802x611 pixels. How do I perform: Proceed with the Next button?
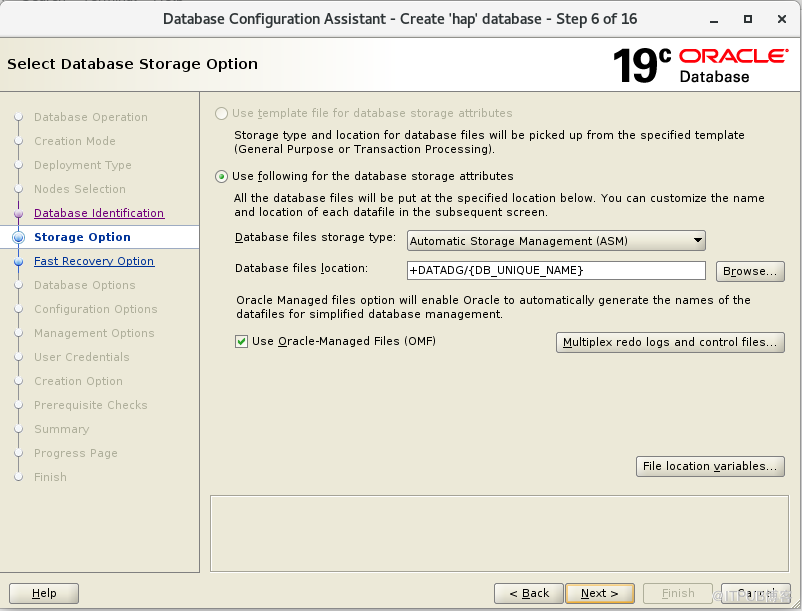tap(600, 593)
